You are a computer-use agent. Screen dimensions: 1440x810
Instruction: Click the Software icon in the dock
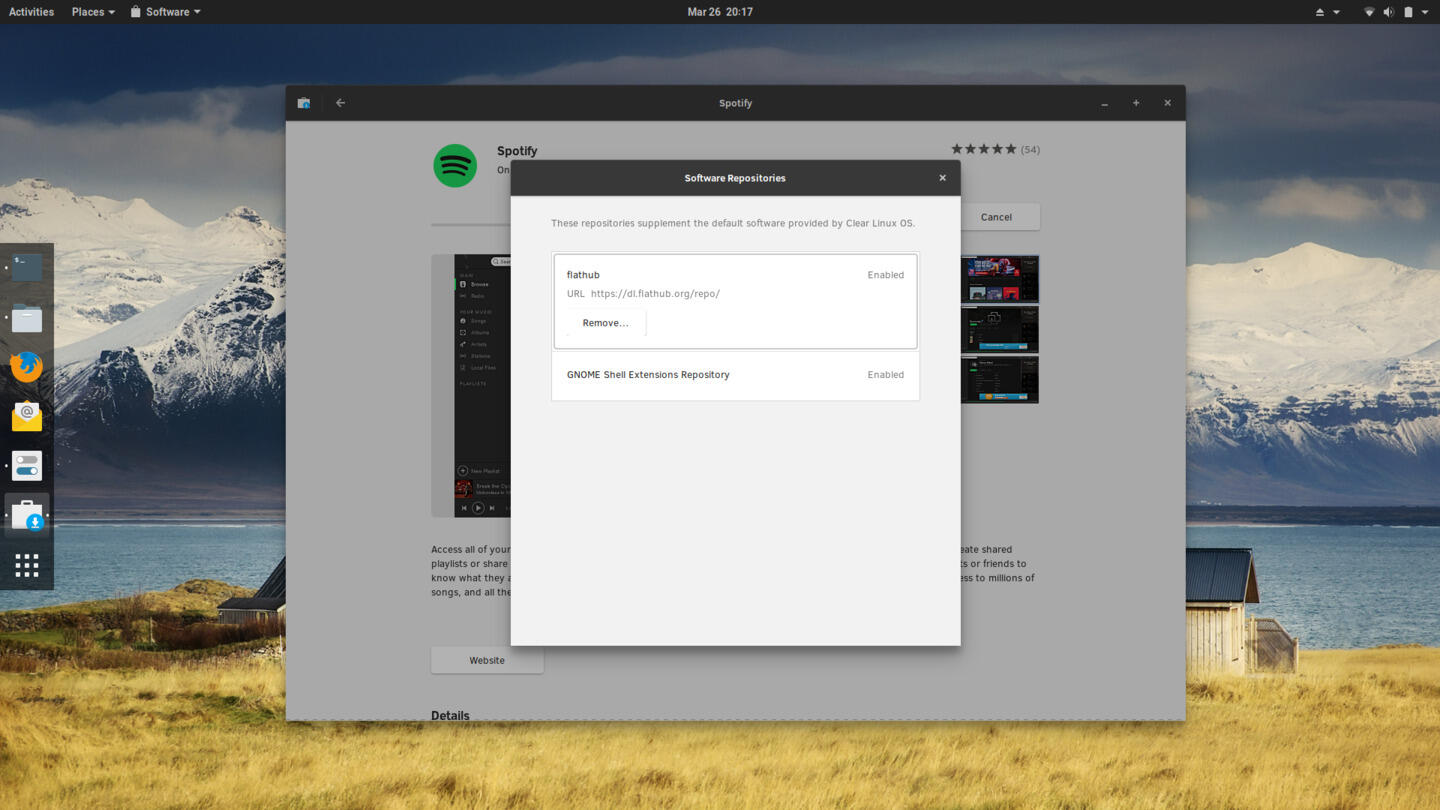[27, 516]
